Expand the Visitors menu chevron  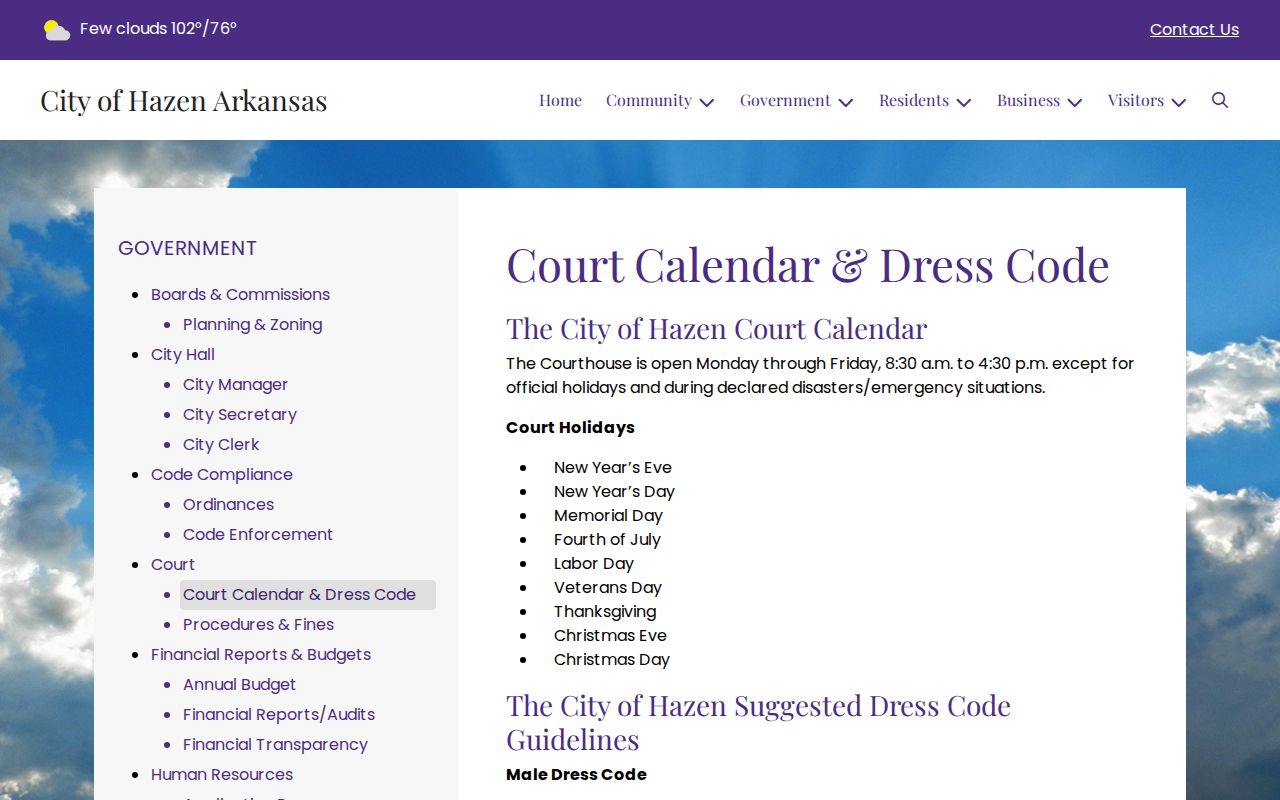pos(1179,102)
